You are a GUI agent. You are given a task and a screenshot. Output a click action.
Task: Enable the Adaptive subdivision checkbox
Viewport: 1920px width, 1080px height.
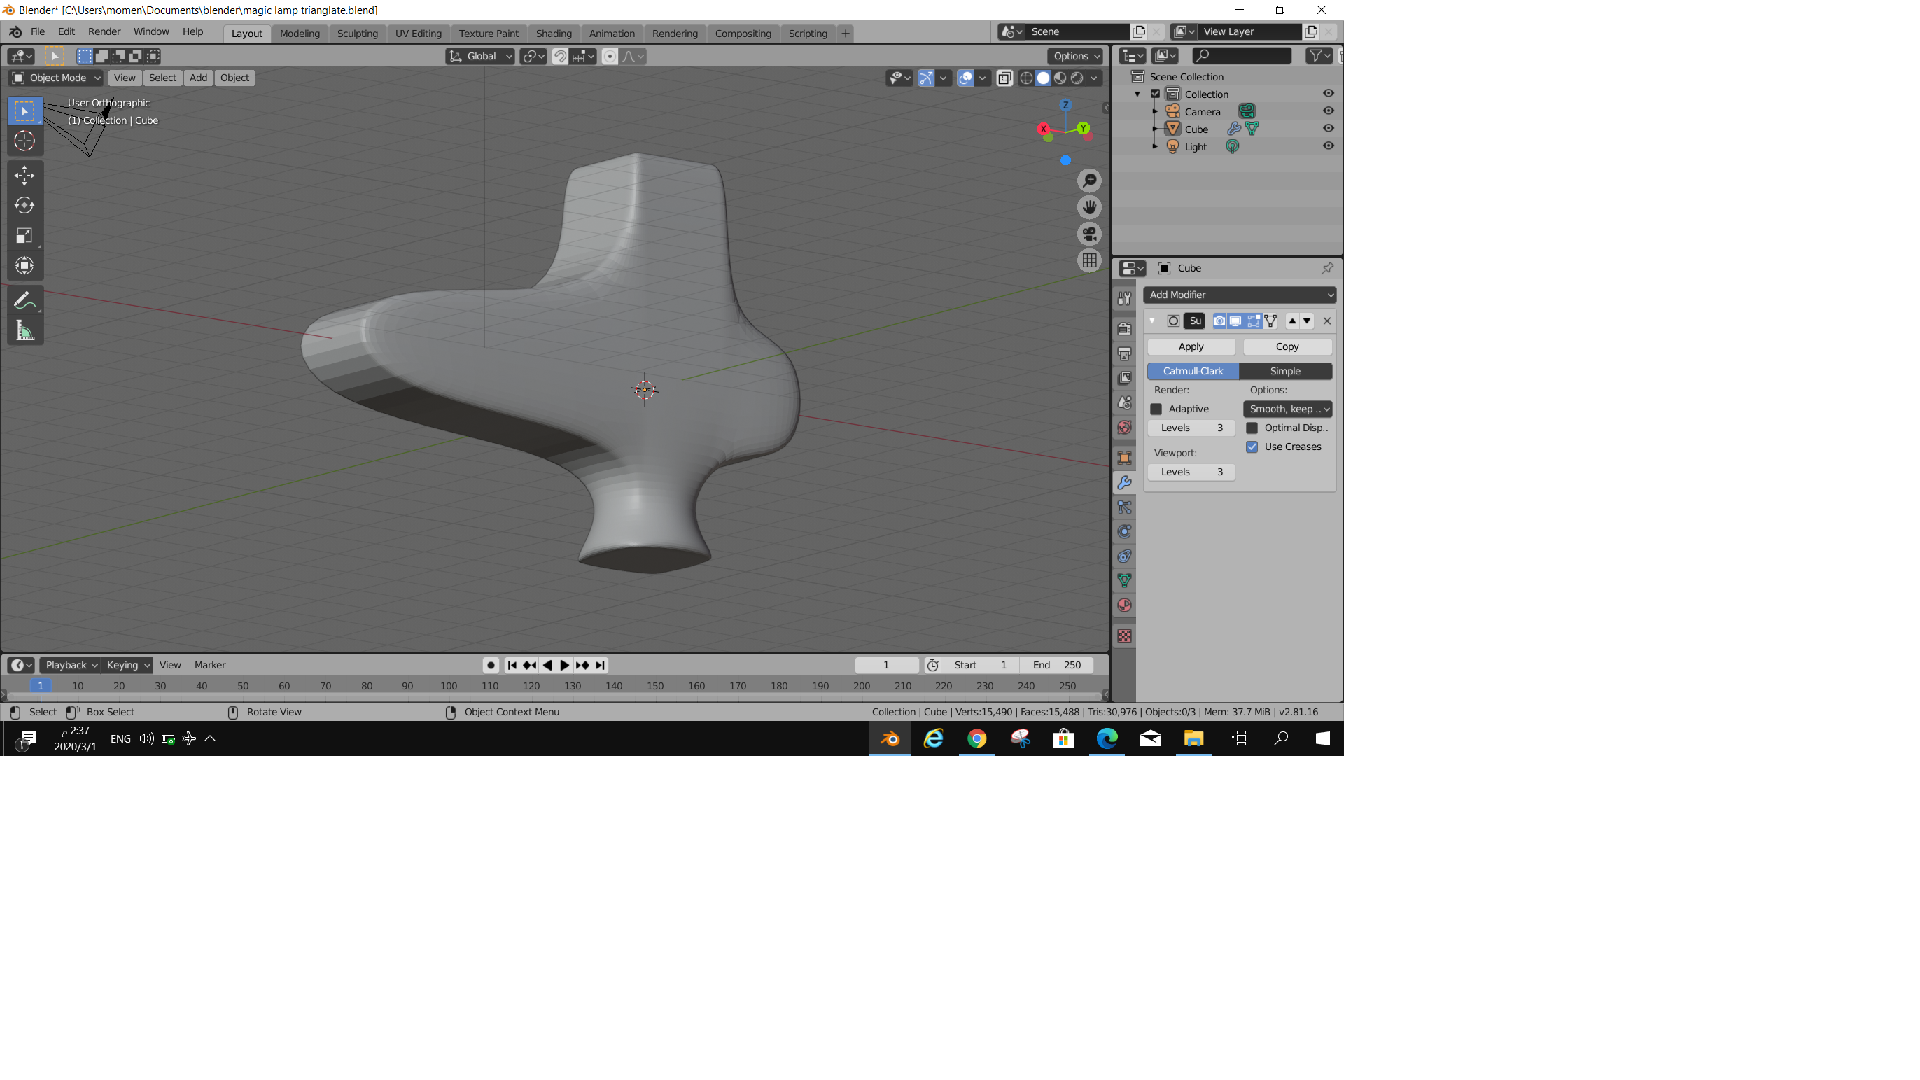[1156, 409]
